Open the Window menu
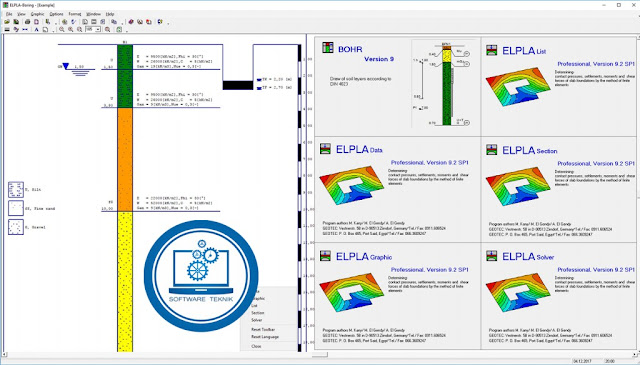Viewport: 640px width, 365px height. pyautogui.click(x=93, y=14)
